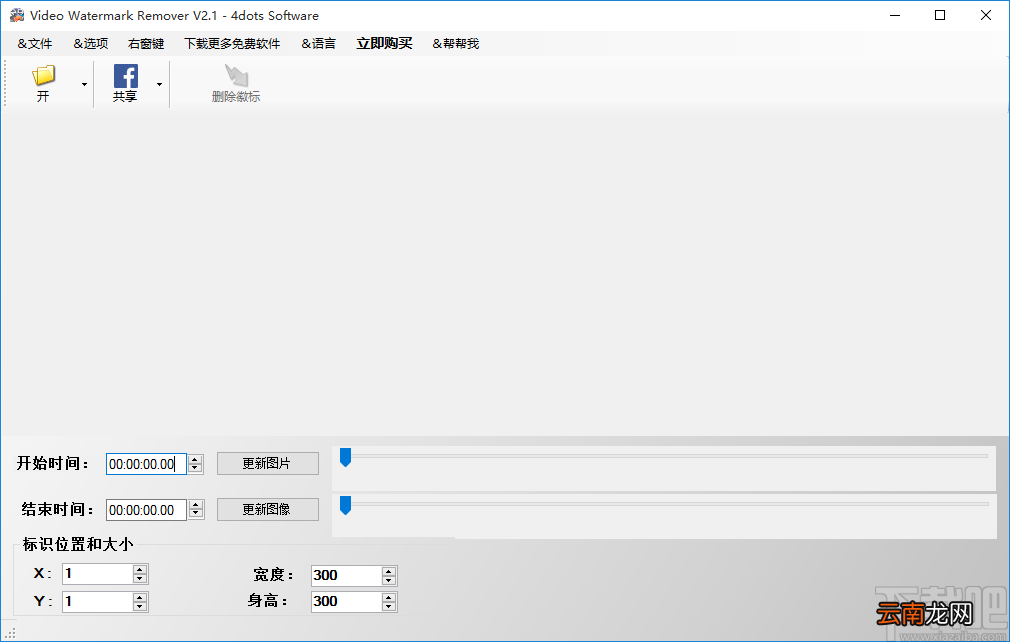The image size is (1010, 642).
Task: Open the 右窗键 menu
Action: point(146,44)
